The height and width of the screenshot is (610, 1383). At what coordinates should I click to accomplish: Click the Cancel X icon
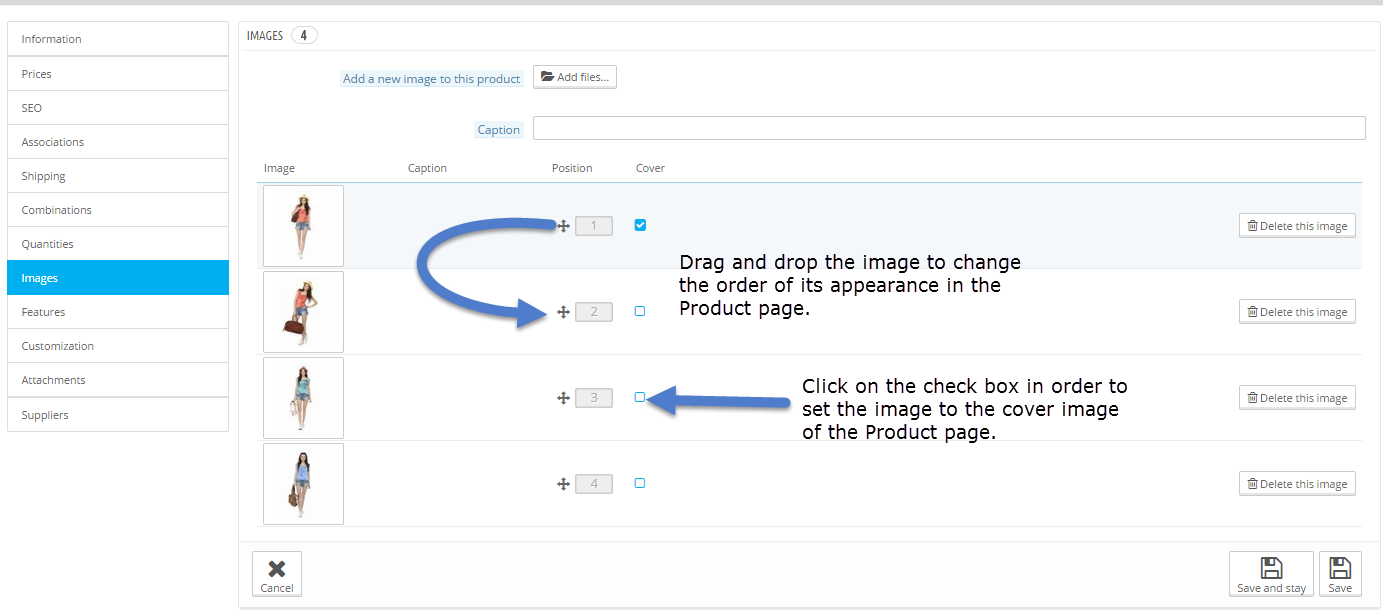click(277, 568)
